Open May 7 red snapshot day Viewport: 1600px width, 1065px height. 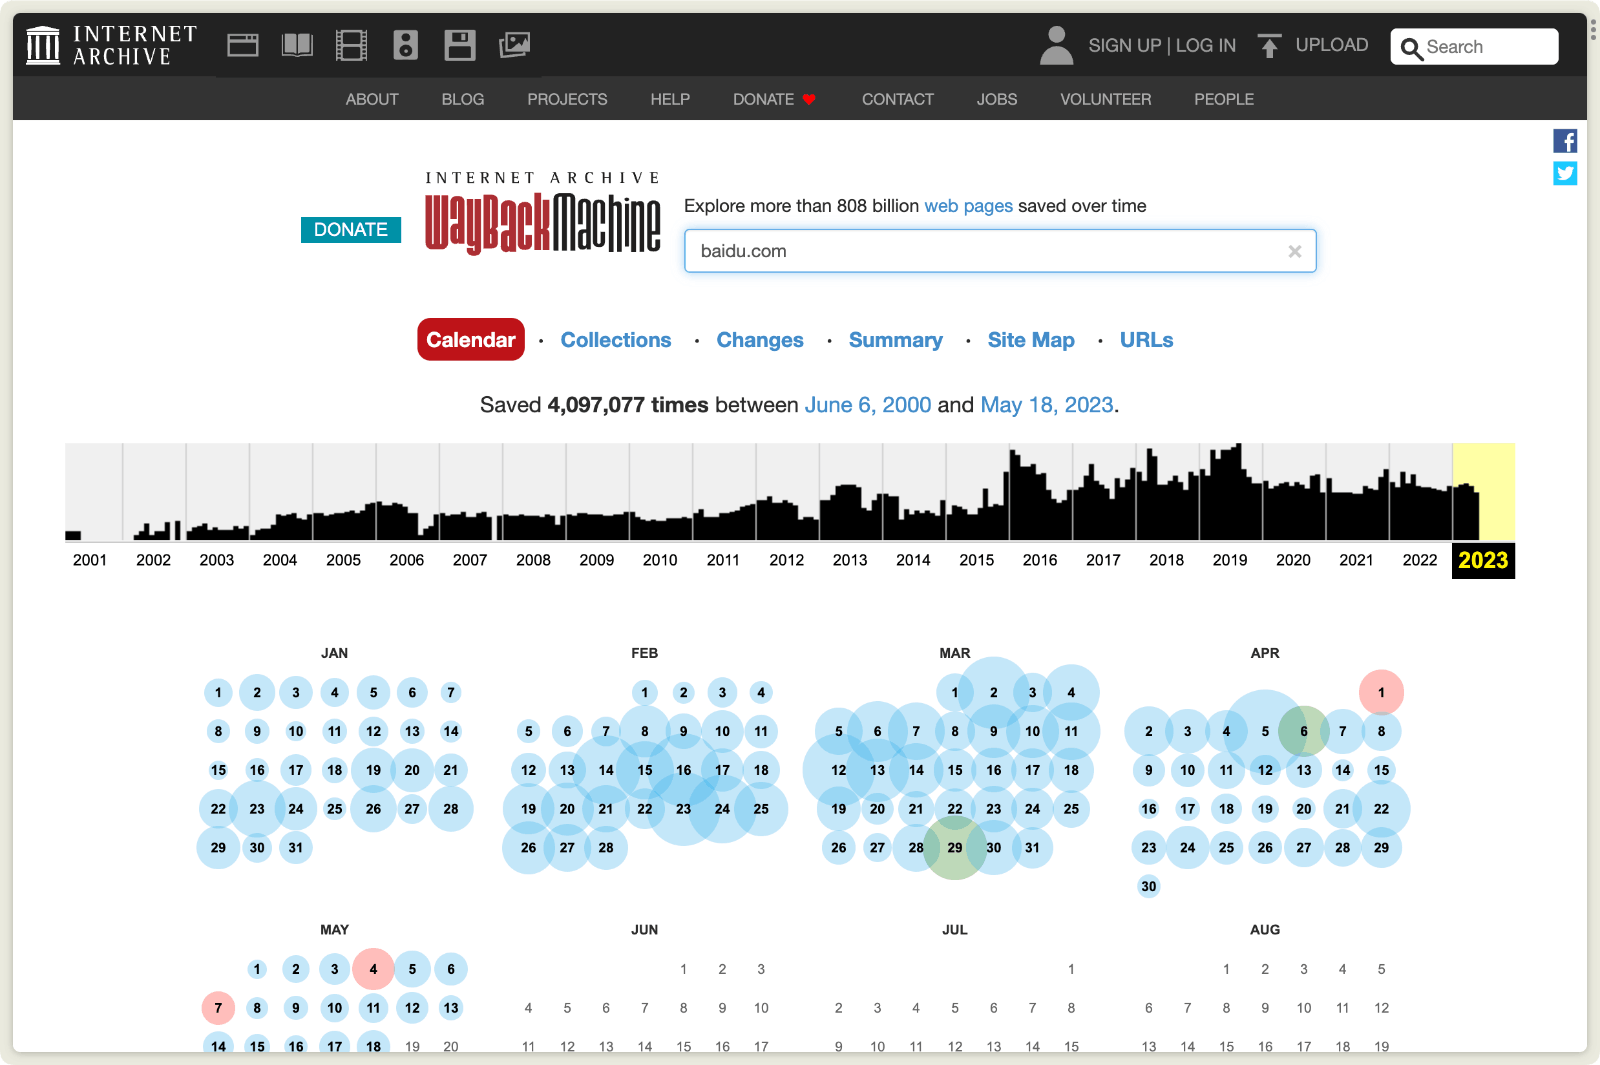pos(218,1008)
